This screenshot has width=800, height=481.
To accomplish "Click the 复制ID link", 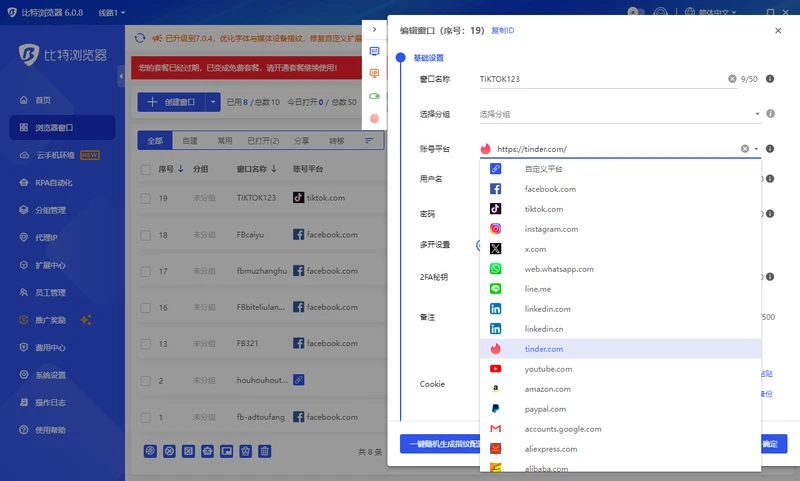I will (503, 31).
